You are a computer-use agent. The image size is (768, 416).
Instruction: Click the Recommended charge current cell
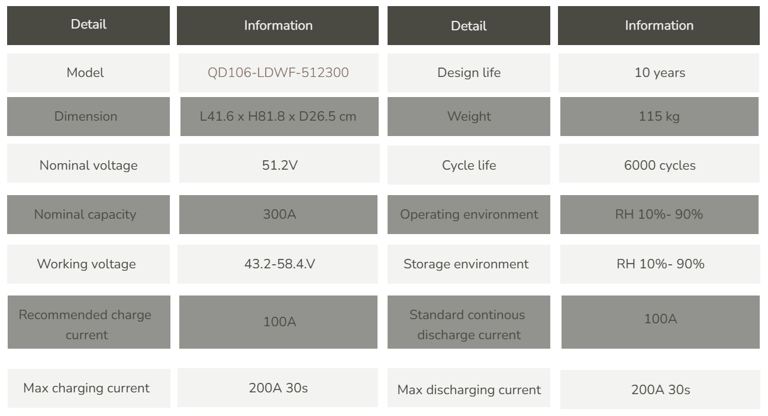89,322
